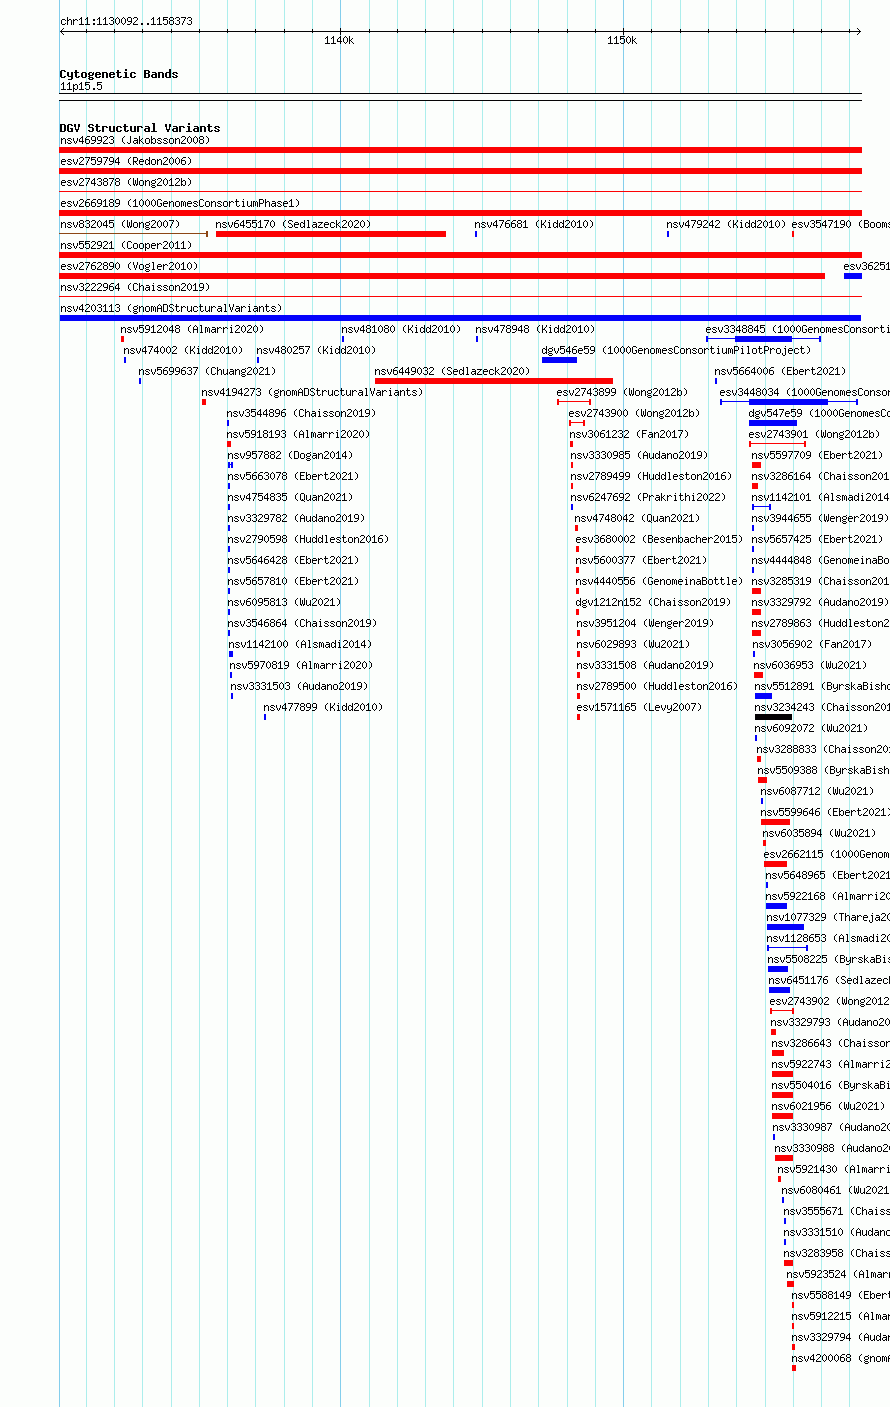
Task: Open nsv3329782 (Audano2019) variant
Action: [x=295, y=518]
